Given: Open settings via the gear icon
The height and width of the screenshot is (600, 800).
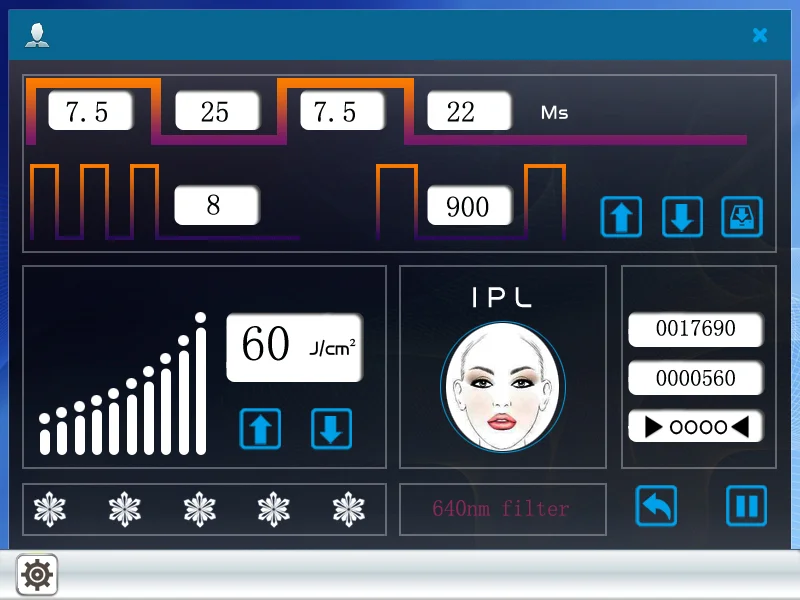Looking at the screenshot, I should [37, 574].
